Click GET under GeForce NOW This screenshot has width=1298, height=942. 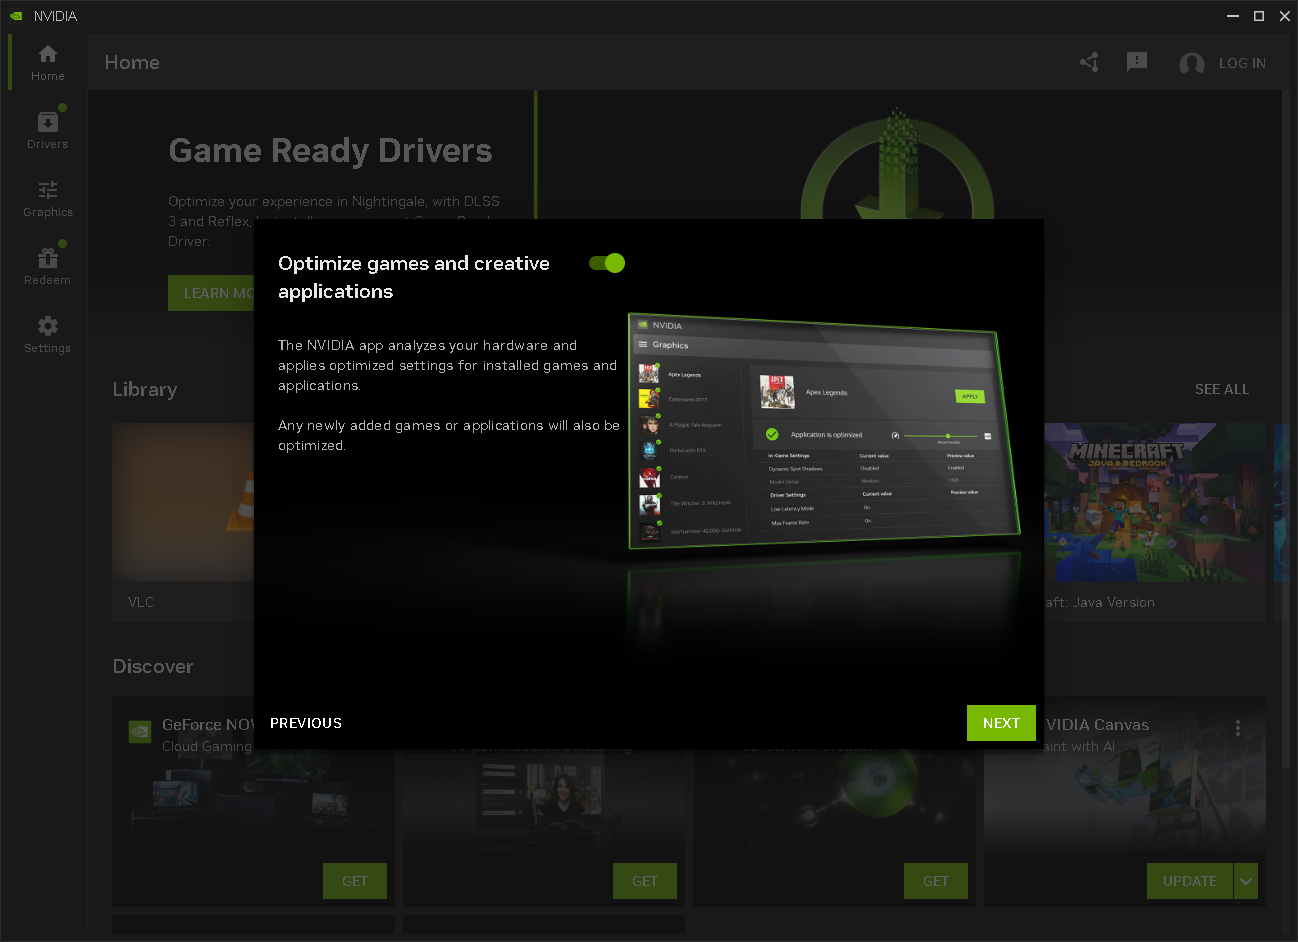pos(354,881)
